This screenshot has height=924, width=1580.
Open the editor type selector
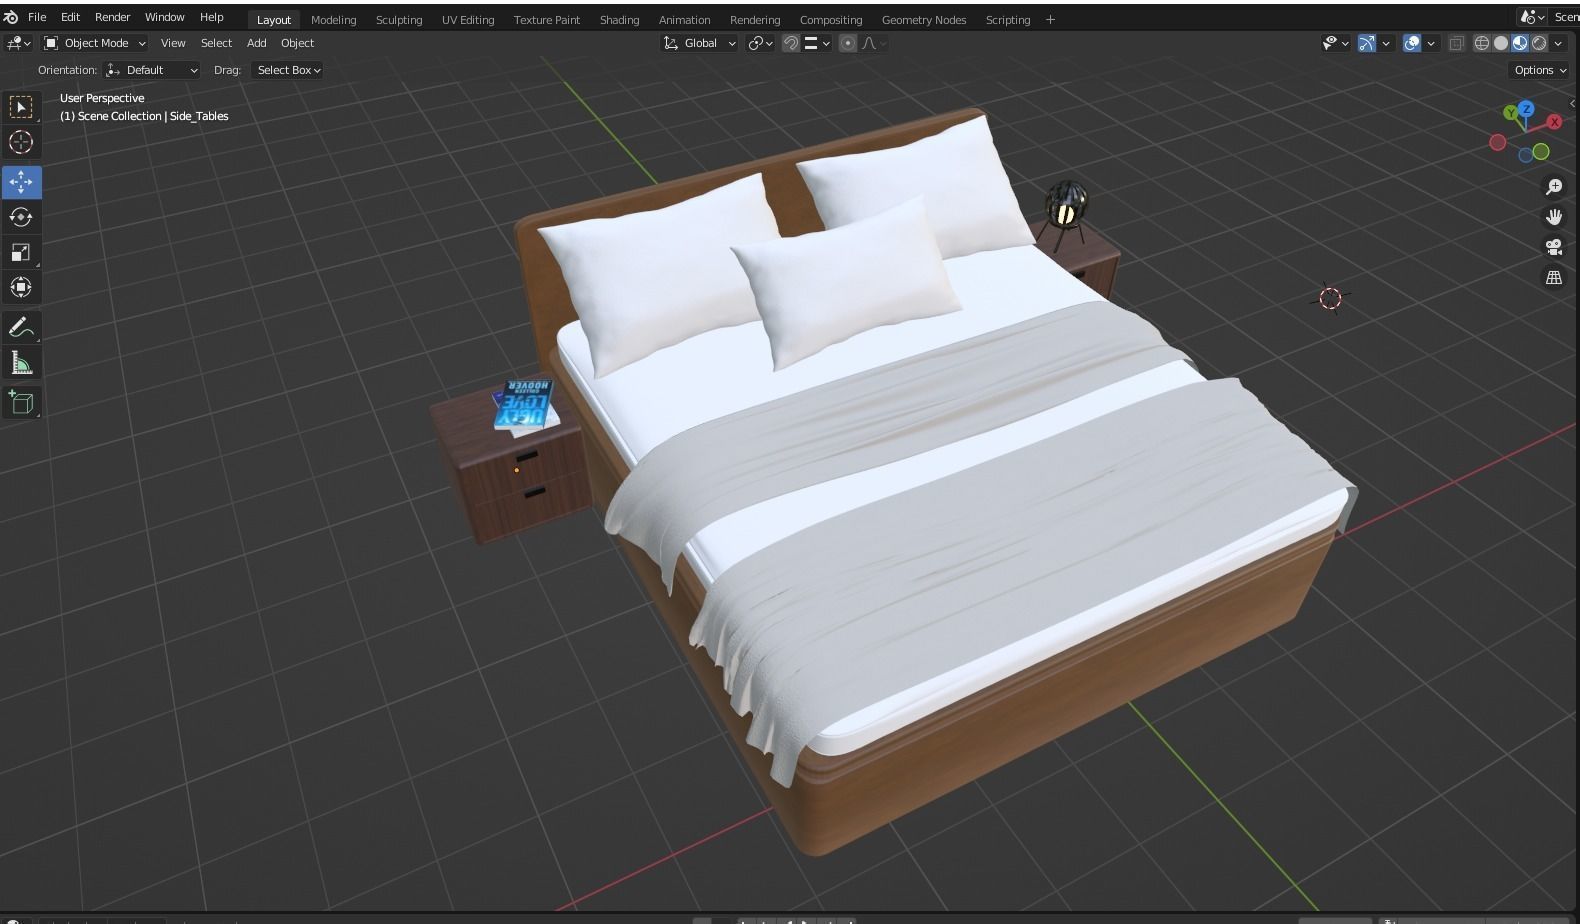(x=19, y=43)
